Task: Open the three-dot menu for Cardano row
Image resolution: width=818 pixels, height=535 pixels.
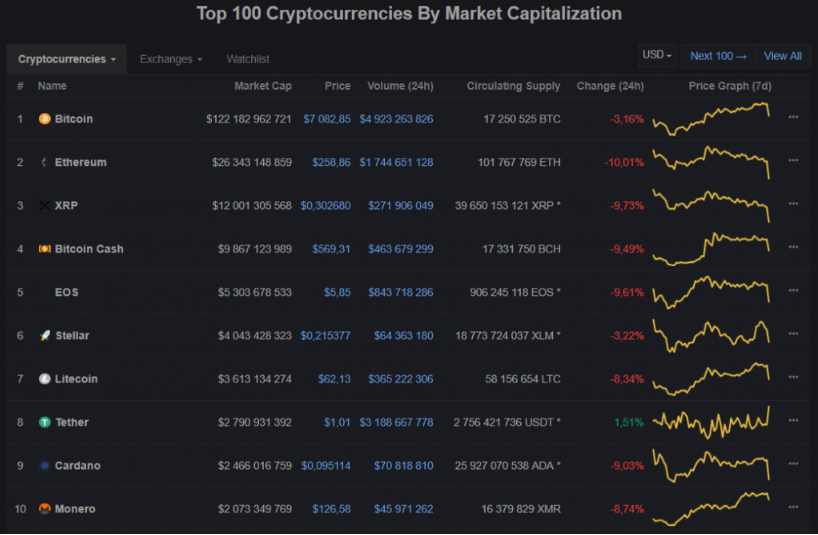Action: (x=793, y=464)
